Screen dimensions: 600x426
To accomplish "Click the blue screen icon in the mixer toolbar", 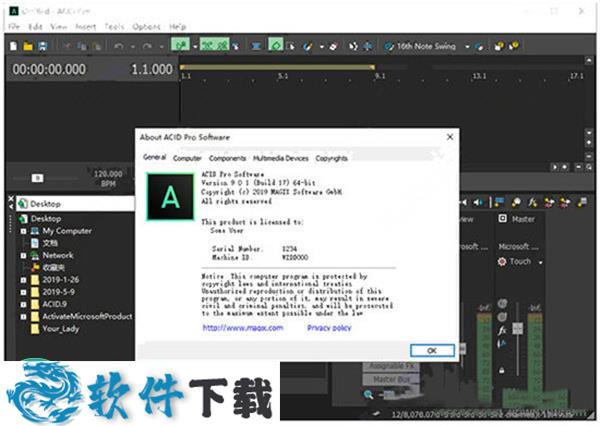I will [499, 202].
